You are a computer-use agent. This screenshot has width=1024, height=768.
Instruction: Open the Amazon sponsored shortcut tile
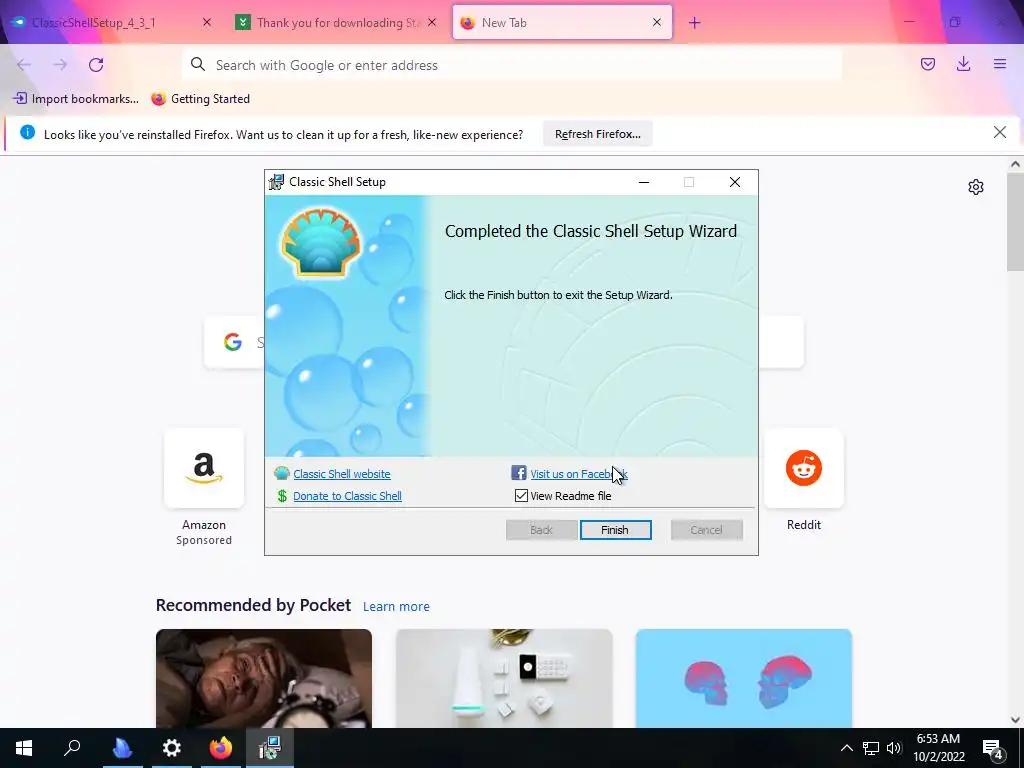204,468
